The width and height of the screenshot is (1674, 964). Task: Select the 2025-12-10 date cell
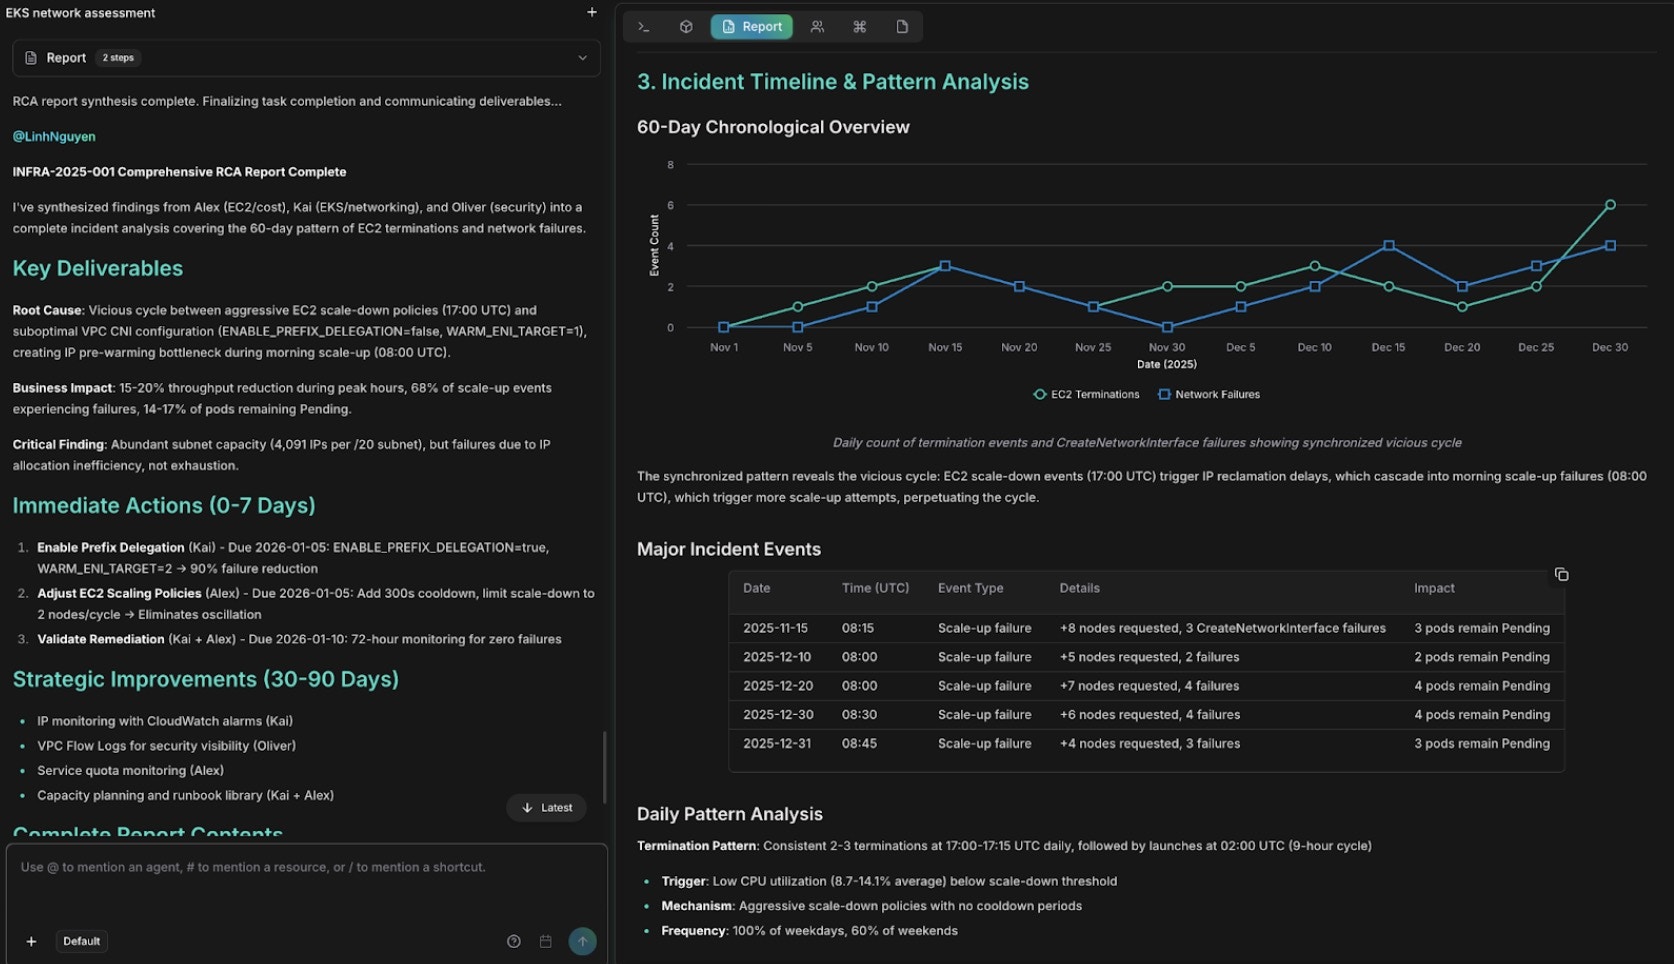coord(777,657)
